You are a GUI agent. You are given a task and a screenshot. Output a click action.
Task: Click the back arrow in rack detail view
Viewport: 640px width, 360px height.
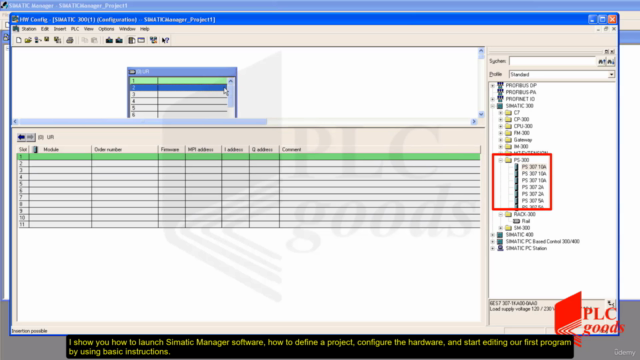pos(21,137)
